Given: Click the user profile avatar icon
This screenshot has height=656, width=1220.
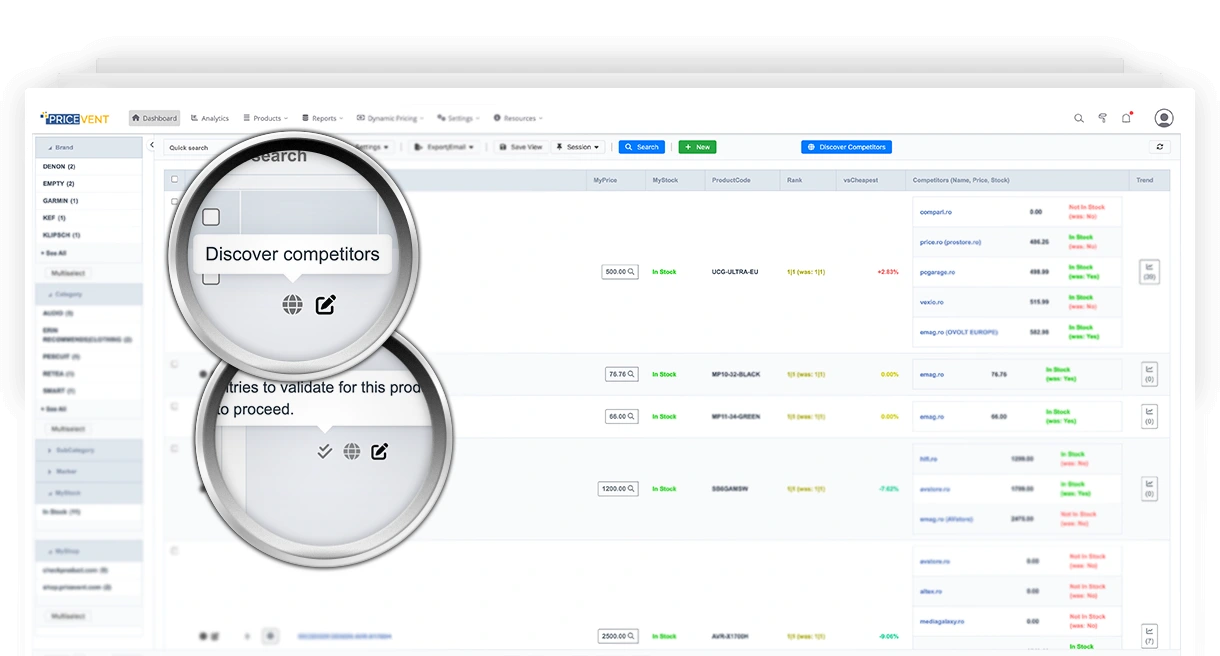Looking at the screenshot, I should click(1163, 118).
